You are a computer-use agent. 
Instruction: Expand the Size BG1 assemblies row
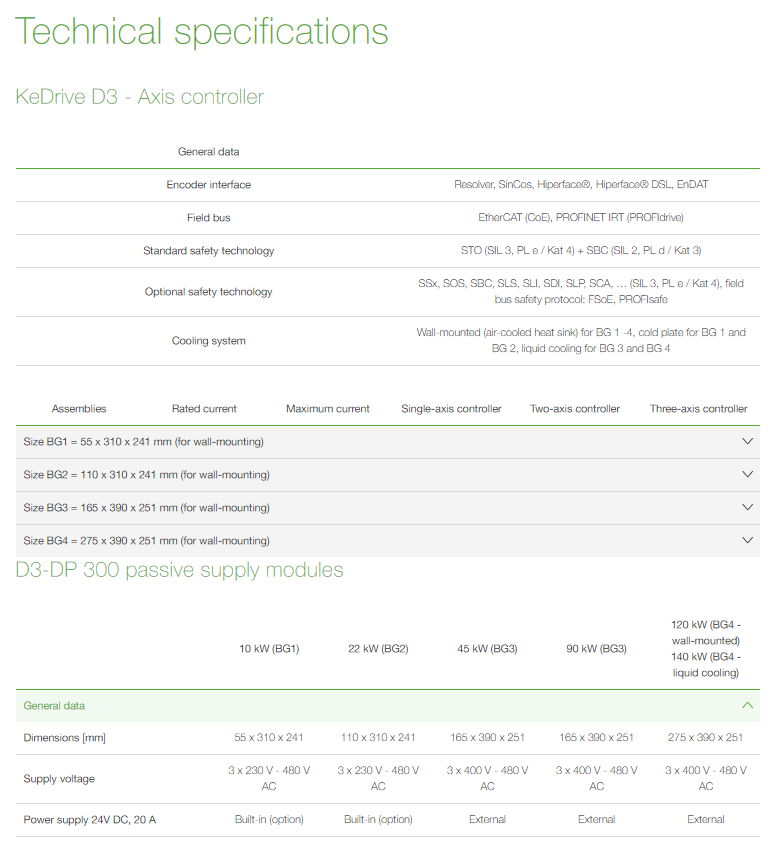[x=387, y=442]
